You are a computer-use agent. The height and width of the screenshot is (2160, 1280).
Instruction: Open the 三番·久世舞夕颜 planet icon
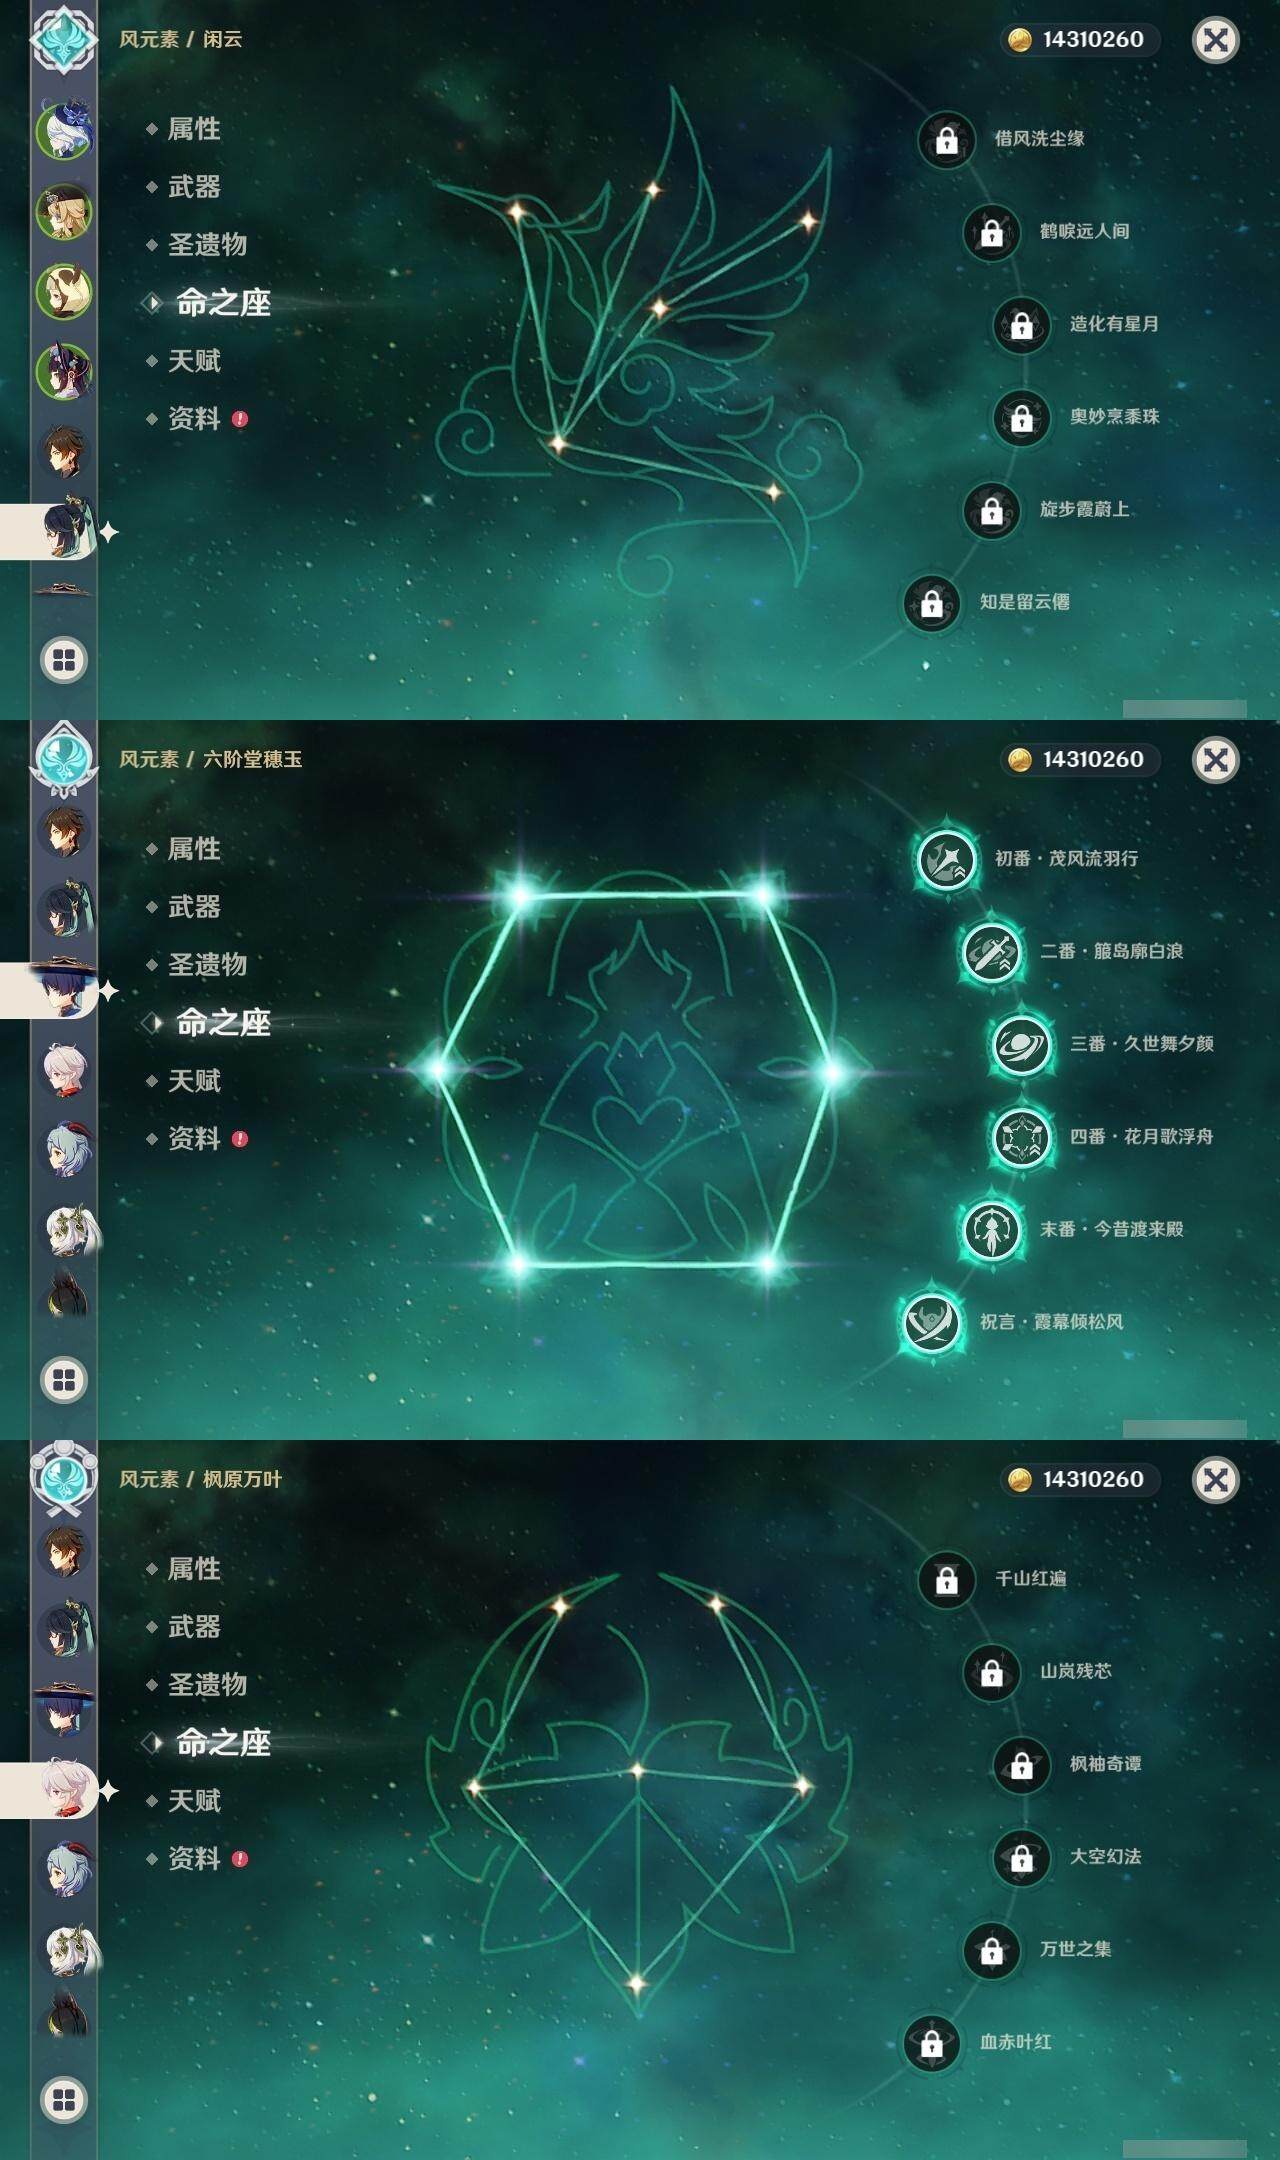[x=1021, y=1045]
